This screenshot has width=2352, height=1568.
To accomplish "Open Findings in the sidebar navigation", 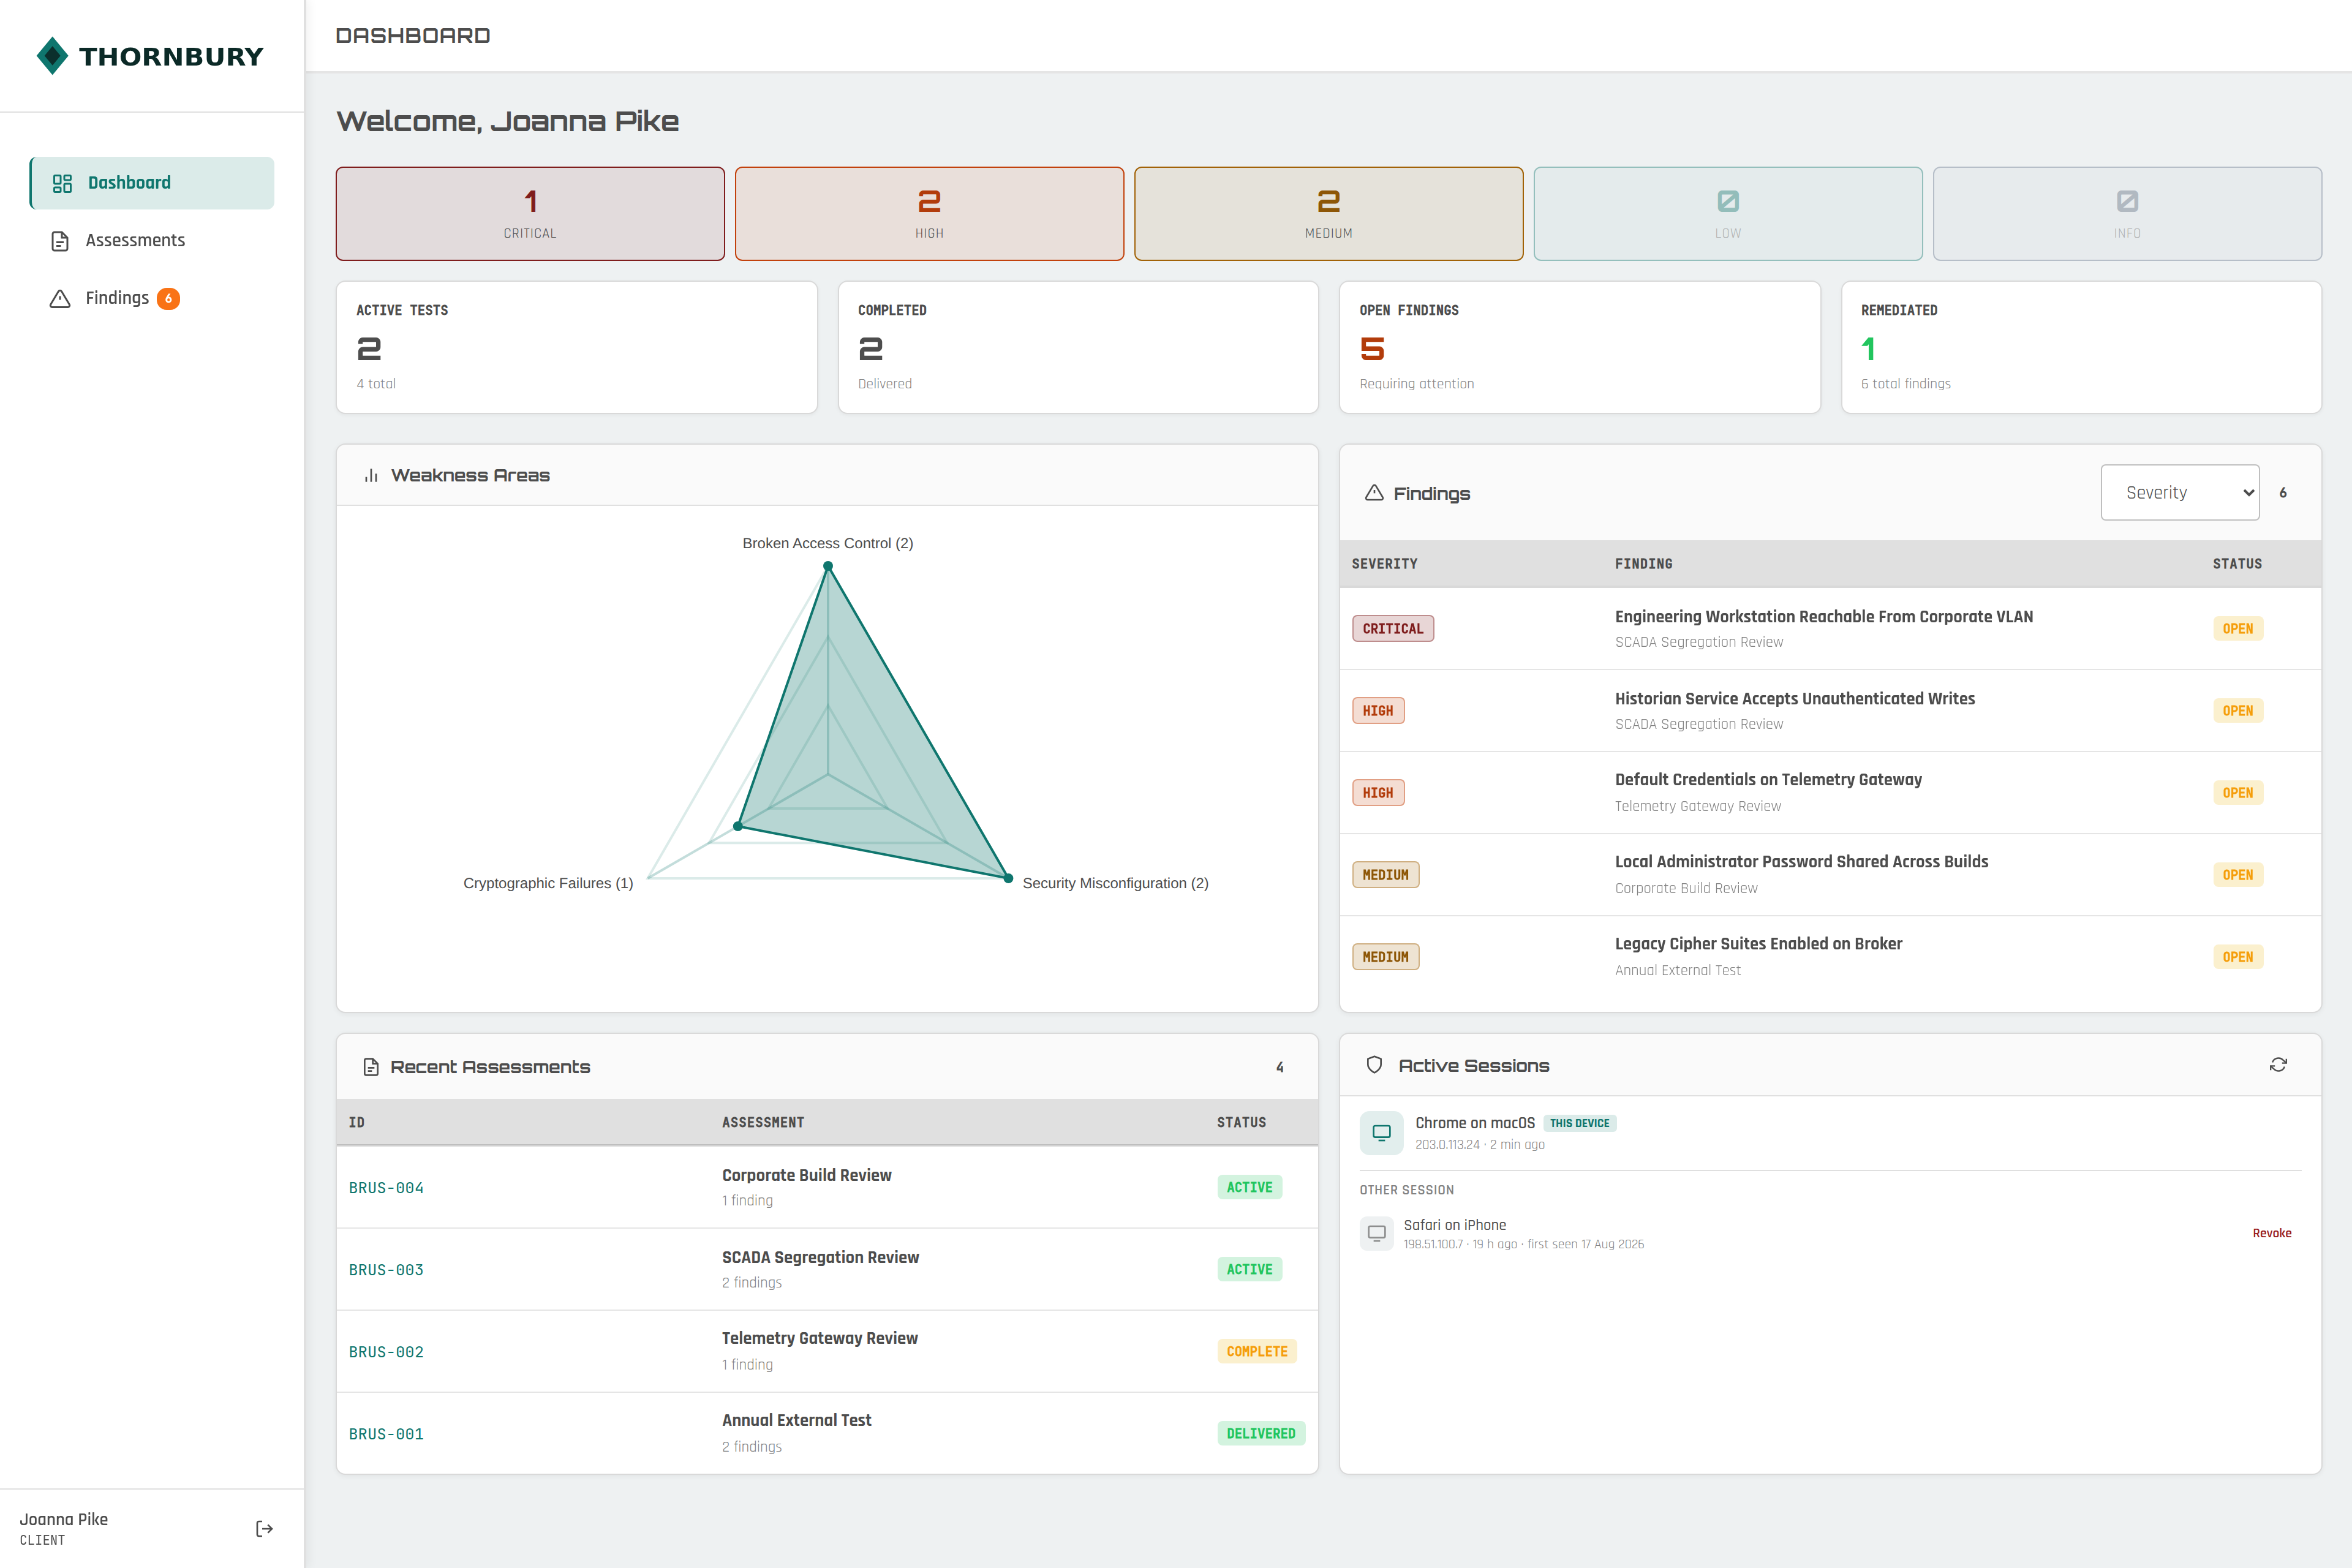I will tap(152, 298).
